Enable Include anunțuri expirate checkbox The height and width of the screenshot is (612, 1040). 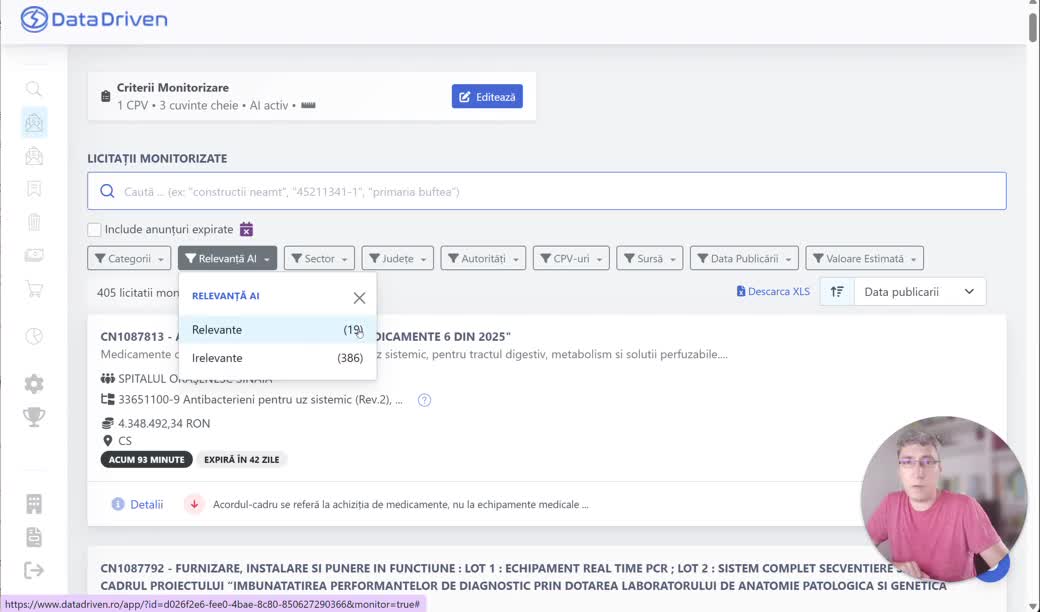point(94,229)
